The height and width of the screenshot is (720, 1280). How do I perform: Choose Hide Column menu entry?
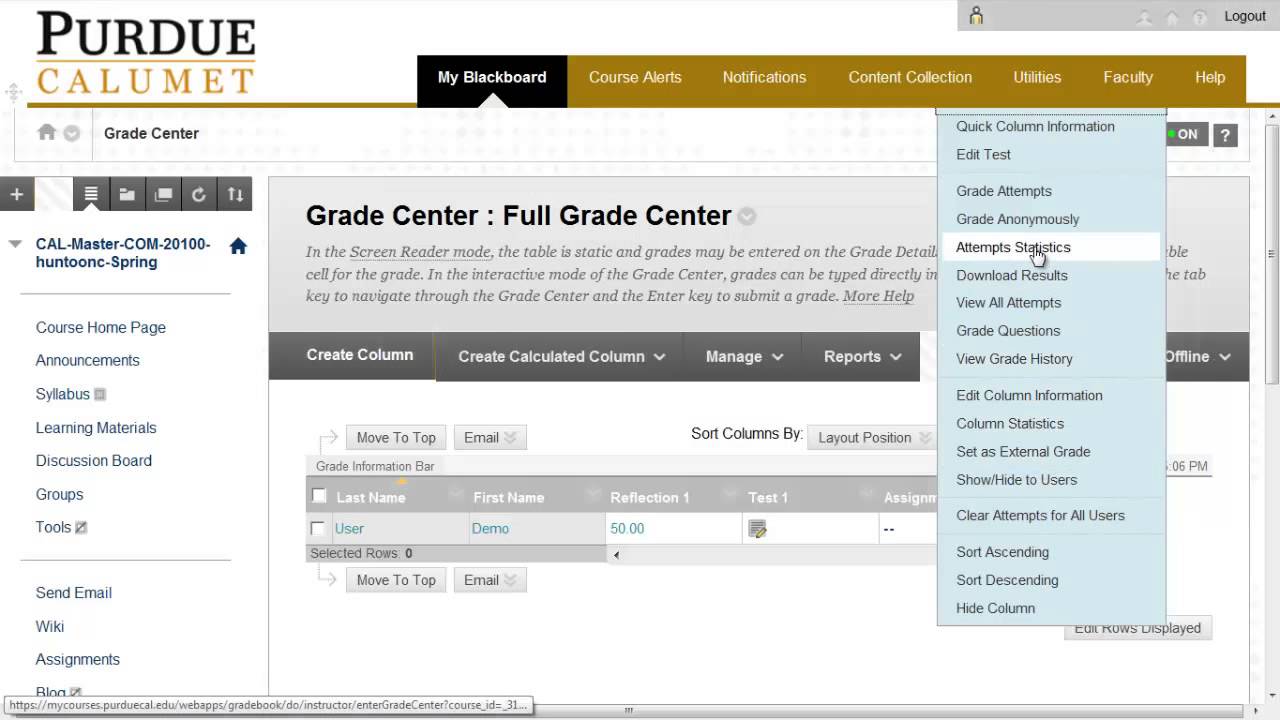pyautogui.click(x=996, y=608)
